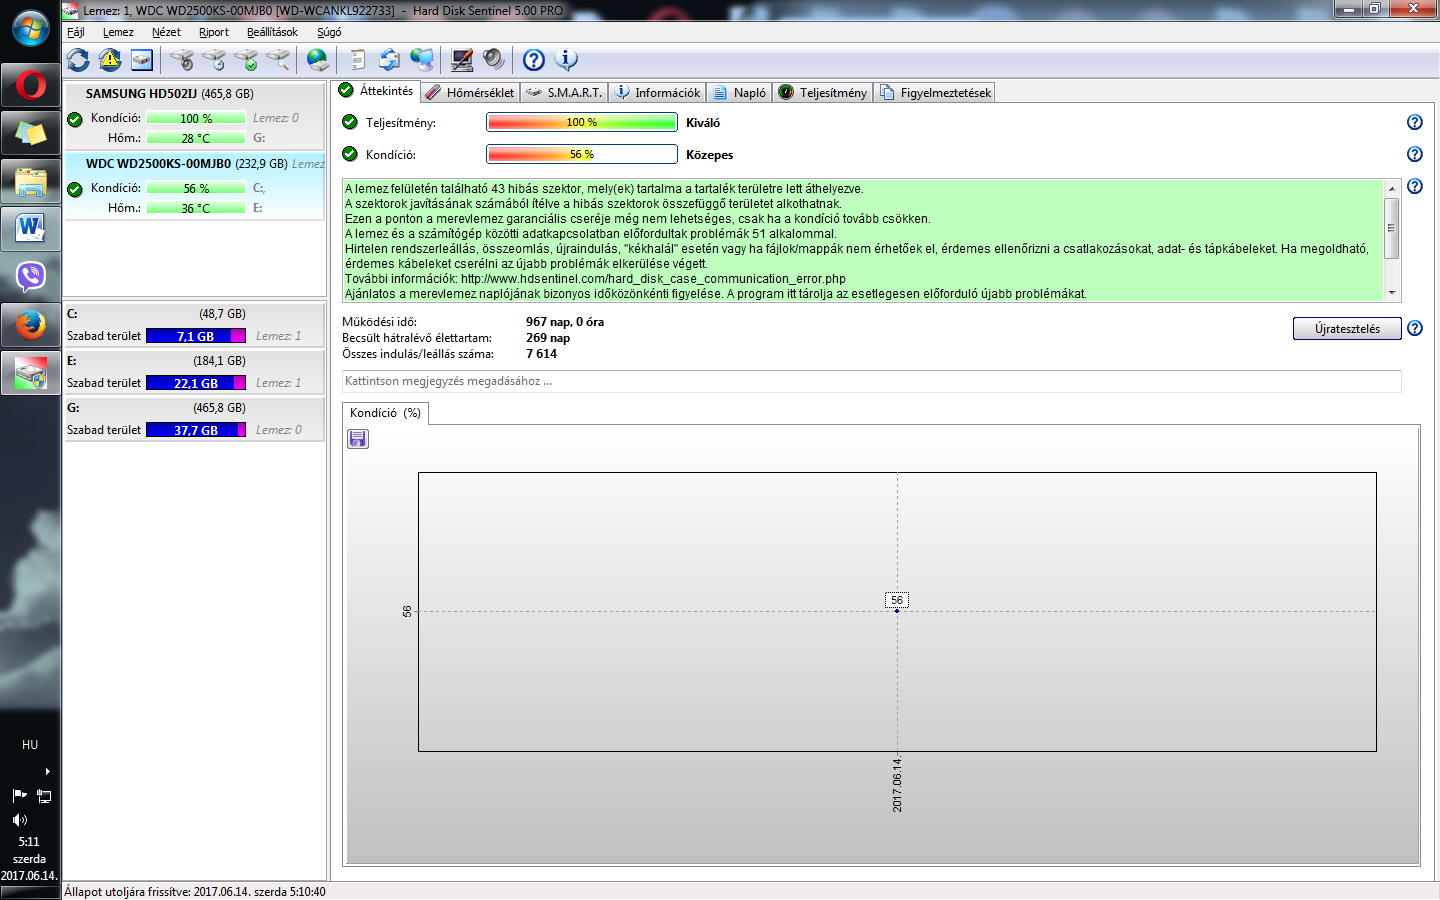Click the HU language indicator
1440x900 pixels.
pos(30,745)
